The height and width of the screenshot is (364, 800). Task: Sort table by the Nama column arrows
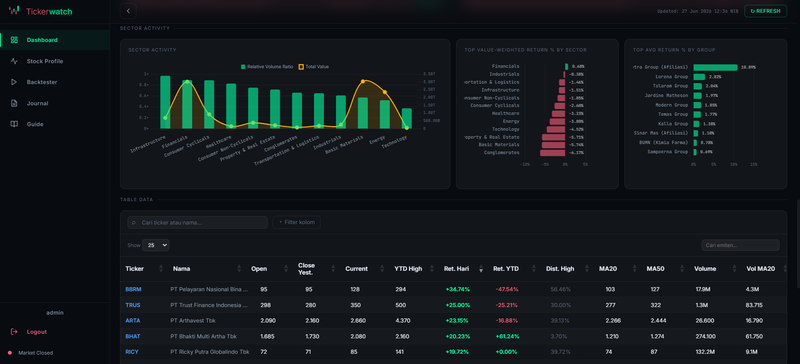(x=239, y=269)
